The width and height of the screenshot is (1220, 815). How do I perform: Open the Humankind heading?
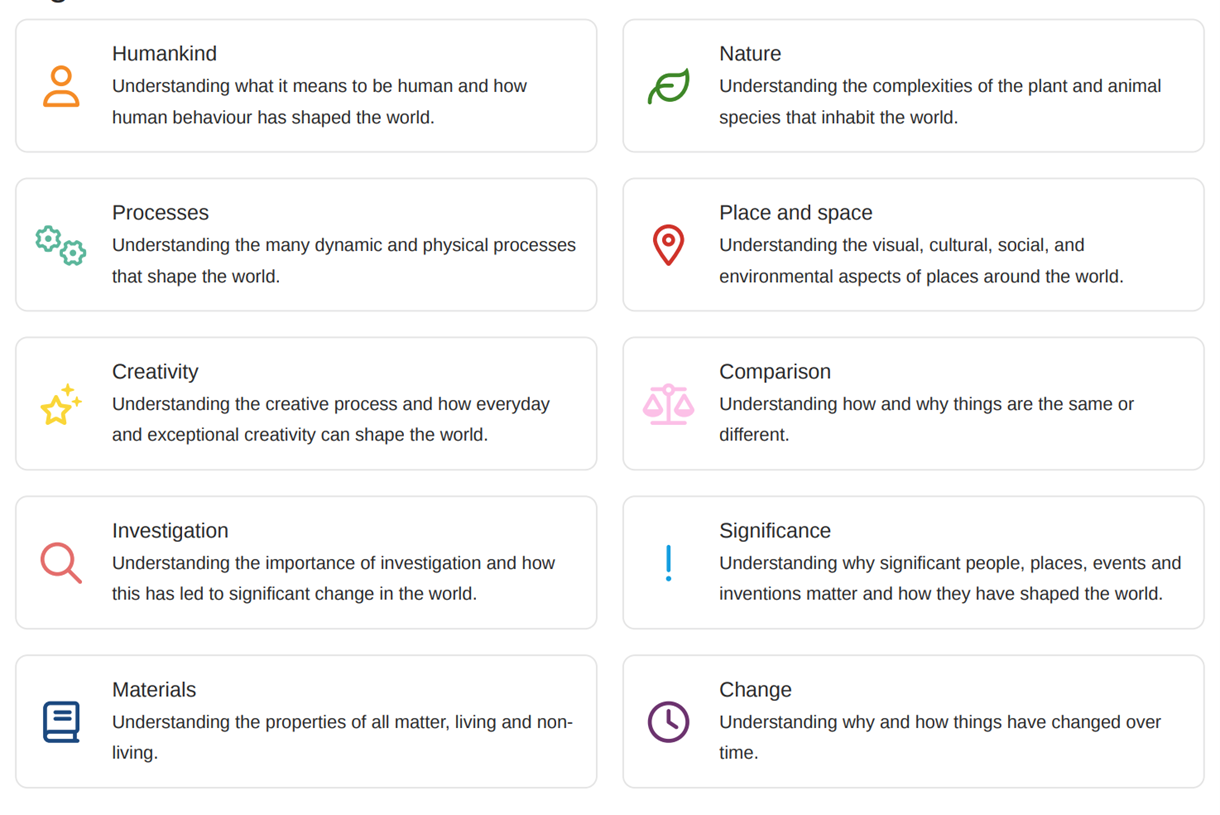(x=164, y=54)
